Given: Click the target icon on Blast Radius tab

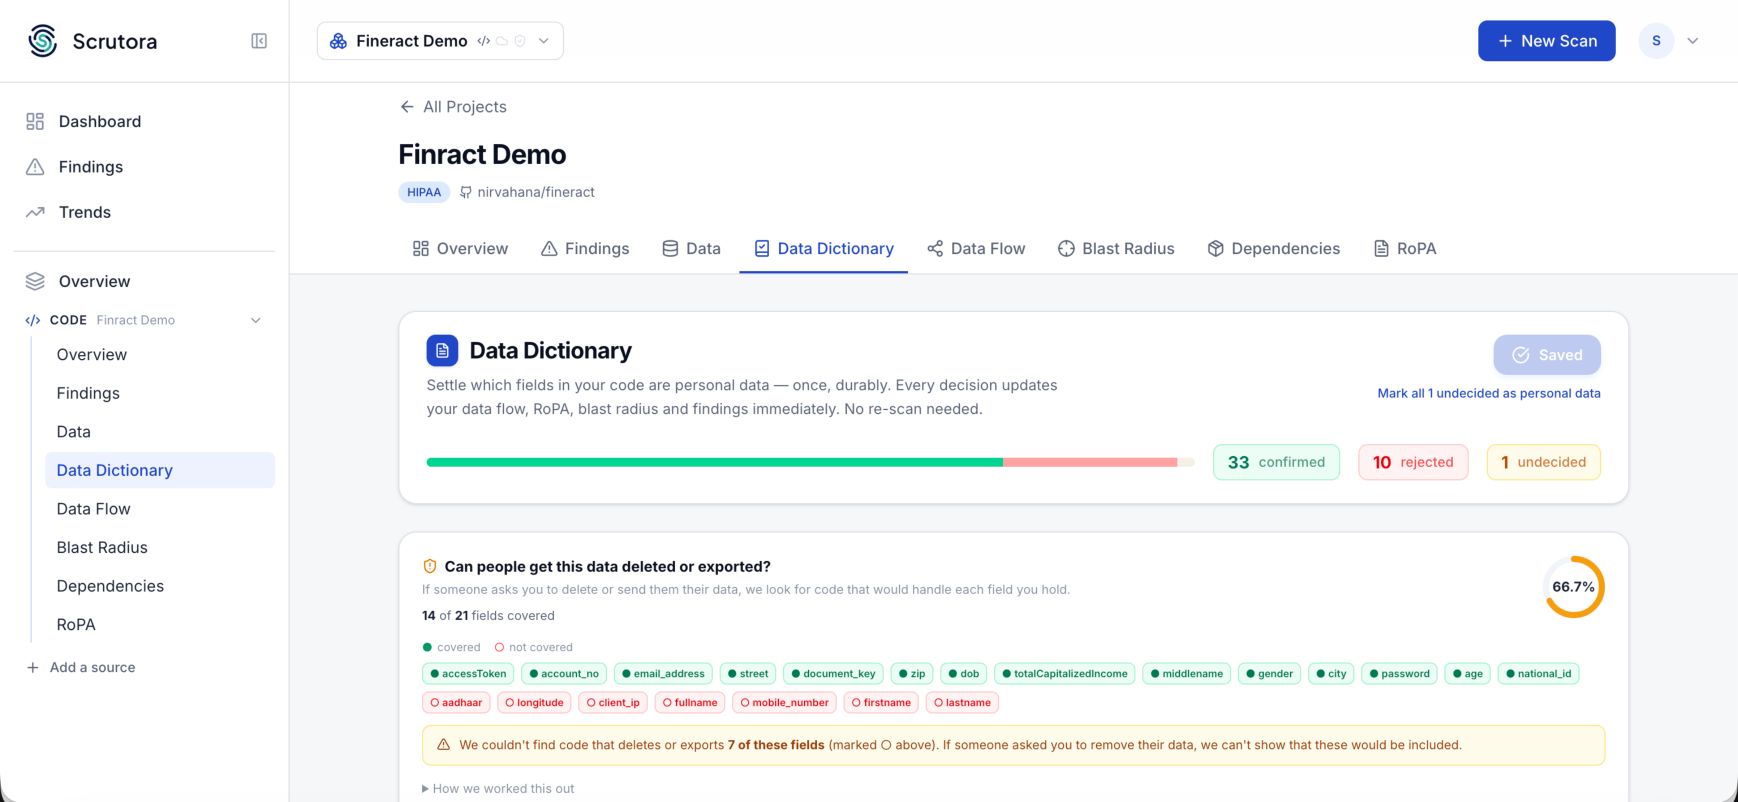Looking at the screenshot, I should pos(1066,248).
